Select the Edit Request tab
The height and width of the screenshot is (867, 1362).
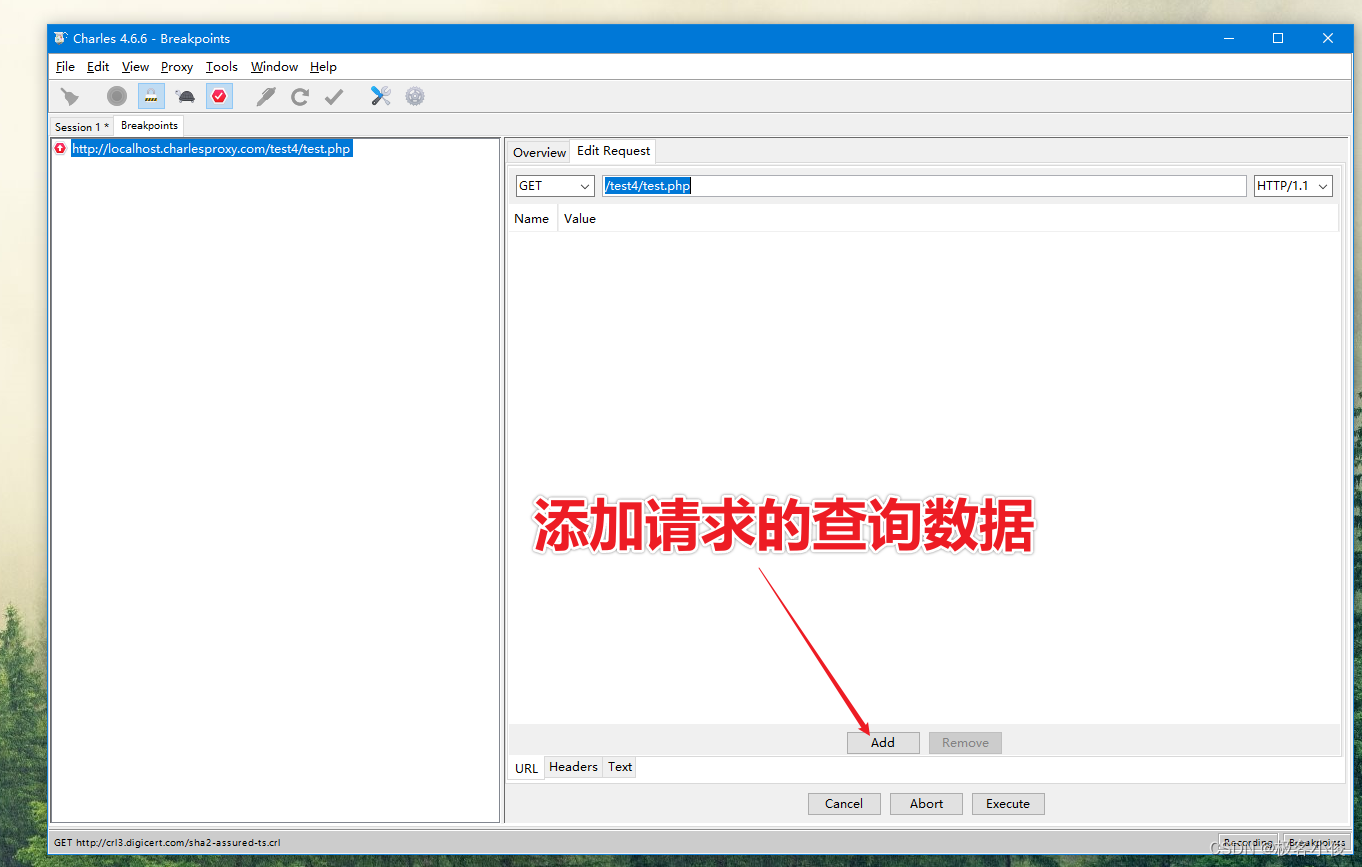point(613,151)
